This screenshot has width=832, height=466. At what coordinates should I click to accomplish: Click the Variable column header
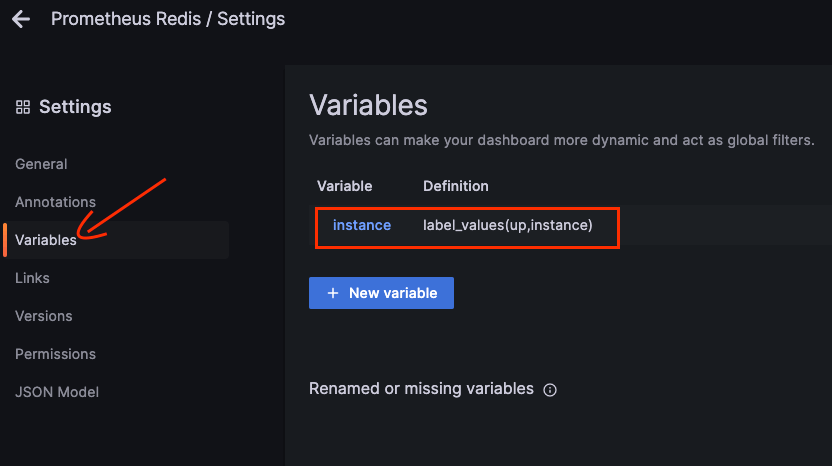tap(344, 186)
